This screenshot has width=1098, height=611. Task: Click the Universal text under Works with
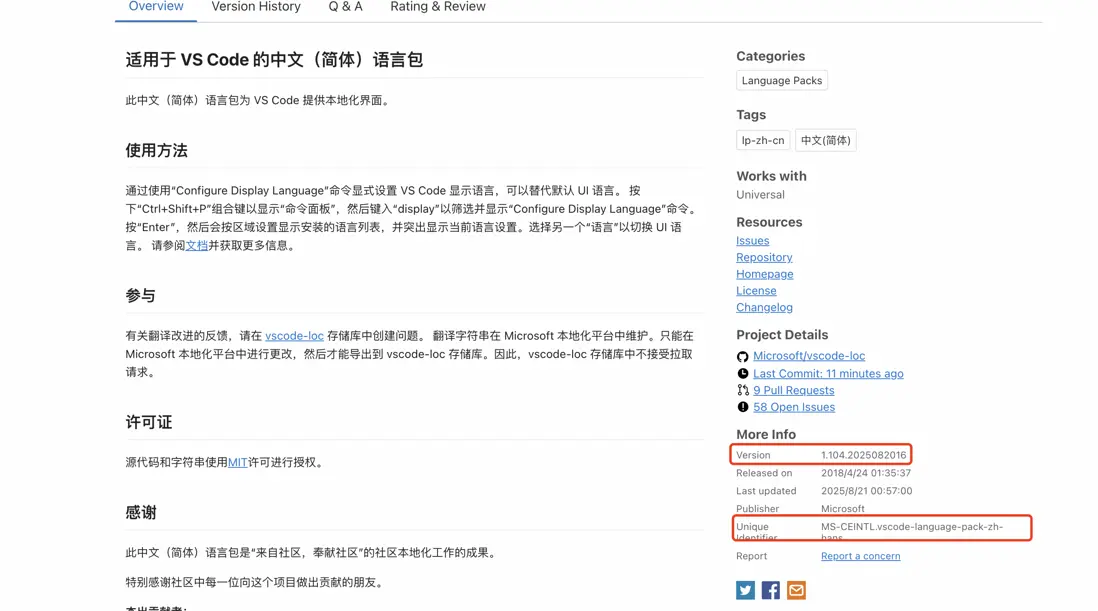[760, 195]
